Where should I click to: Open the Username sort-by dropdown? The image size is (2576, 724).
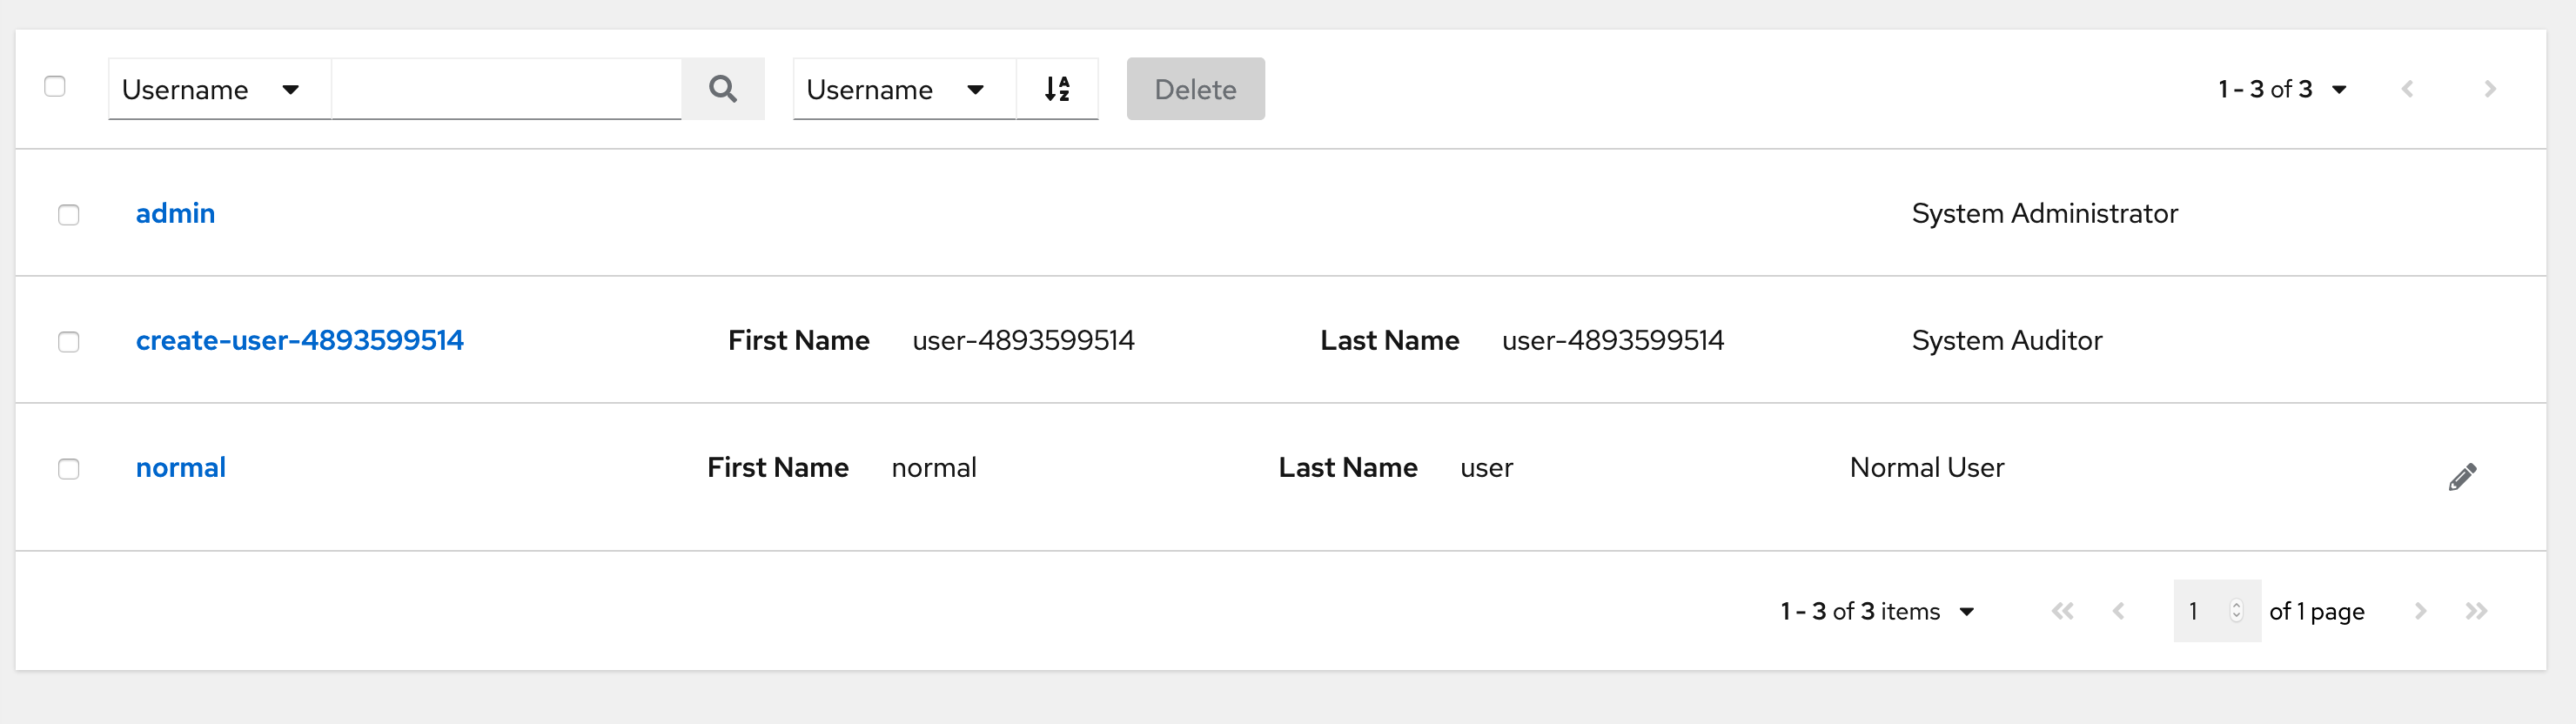pos(904,89)
